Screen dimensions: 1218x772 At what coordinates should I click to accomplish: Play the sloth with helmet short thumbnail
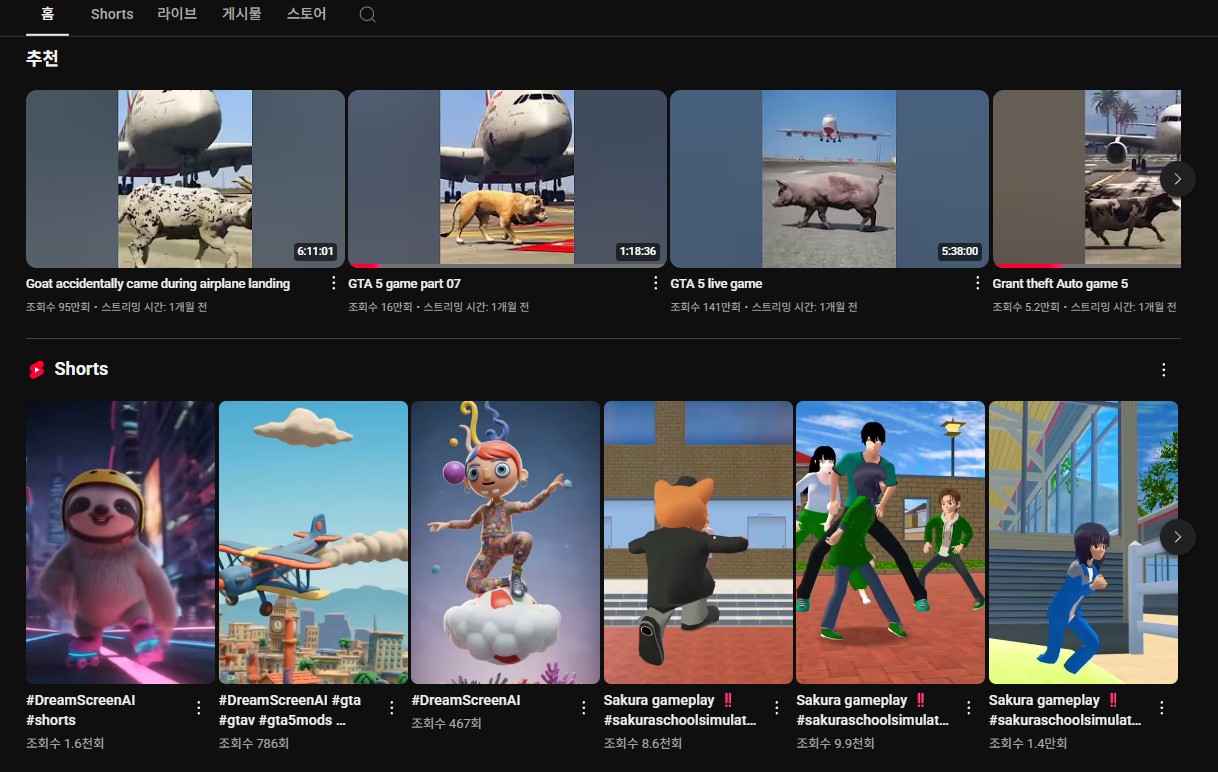121,543
